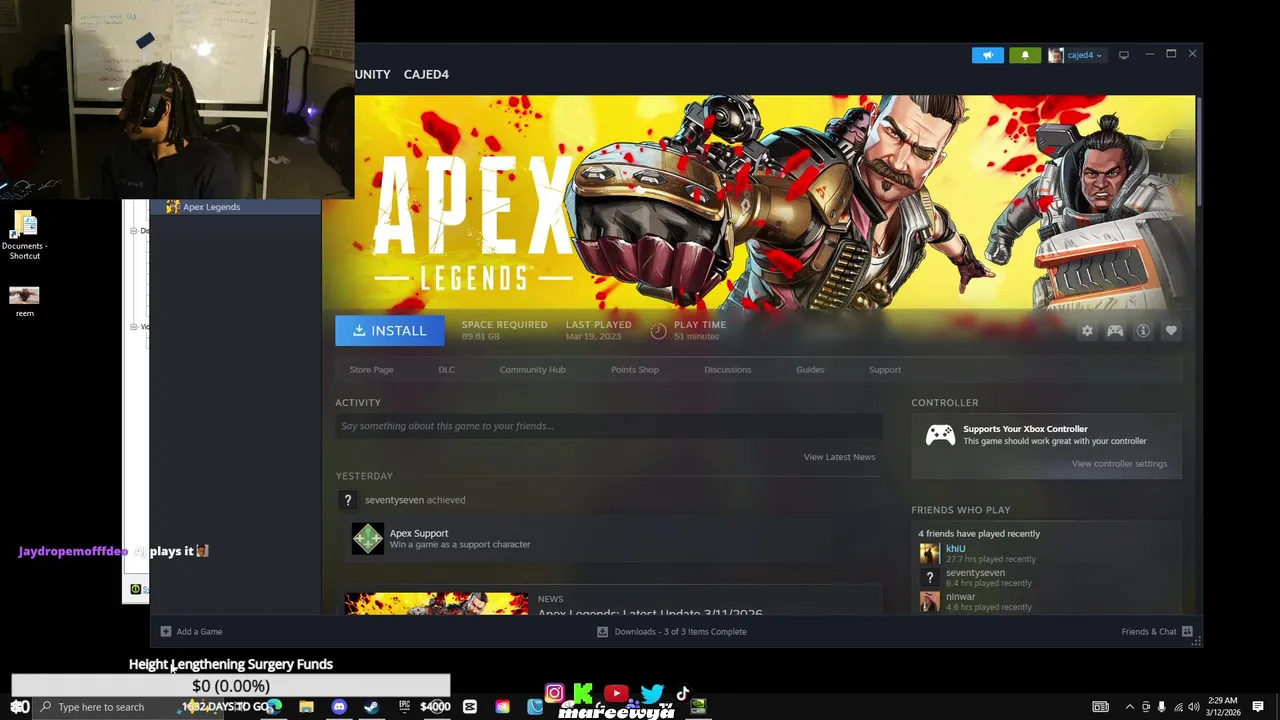Viewport: 1280px width, 720px height.
Task: Open the Discussions tab
Action: (727, 370)
